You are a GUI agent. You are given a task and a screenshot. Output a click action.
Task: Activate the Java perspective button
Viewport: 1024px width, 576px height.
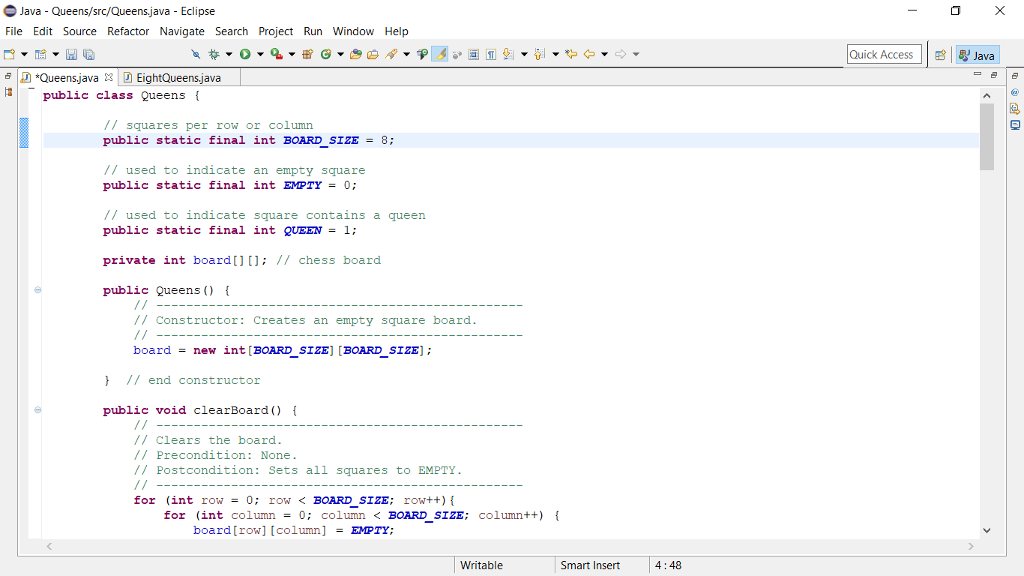click(977, 54)
